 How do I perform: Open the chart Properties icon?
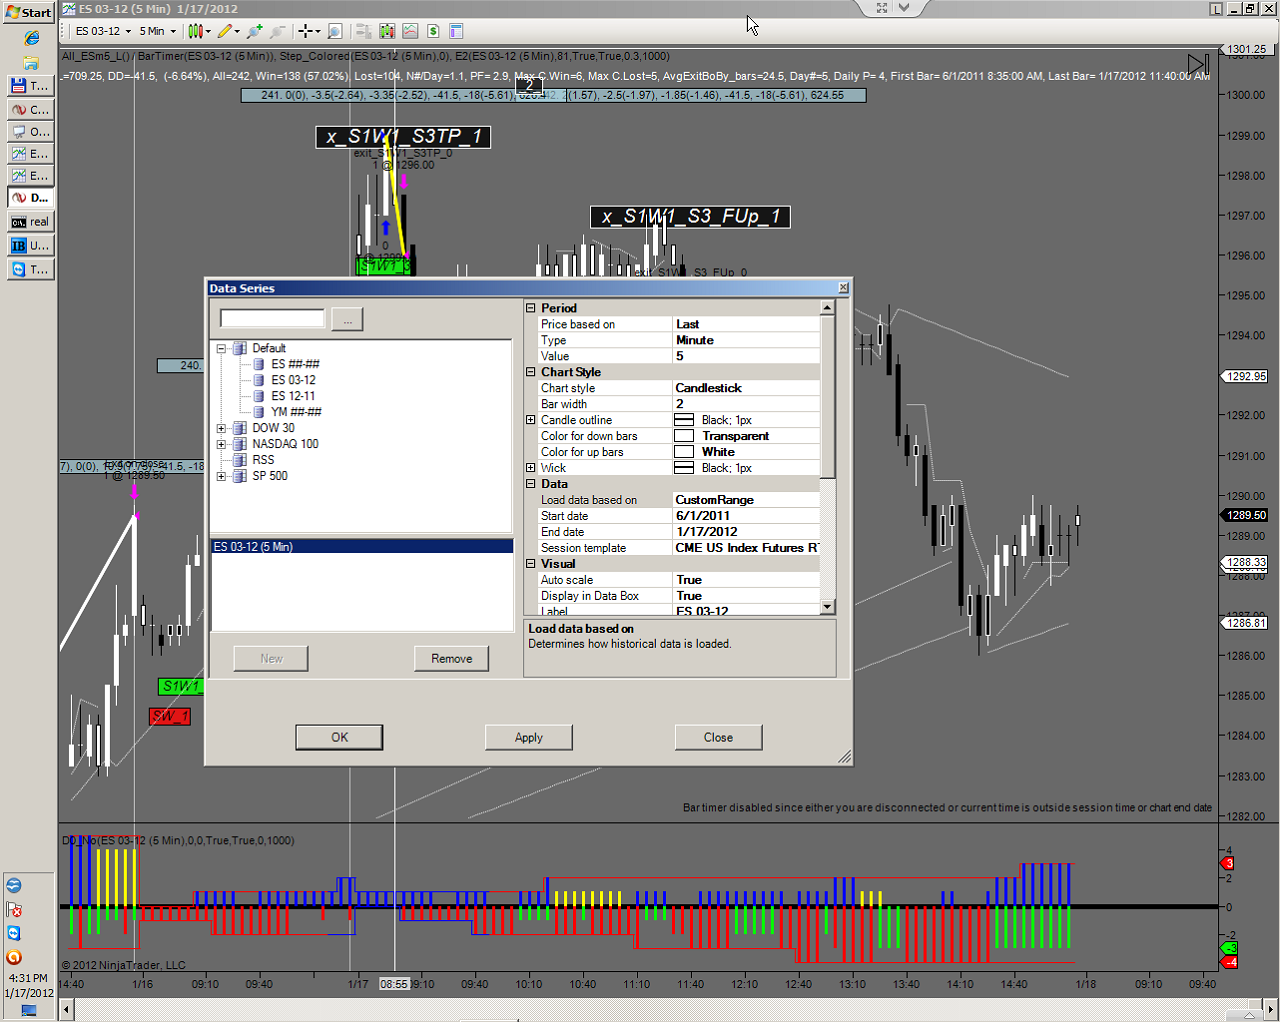click(456, 31)
